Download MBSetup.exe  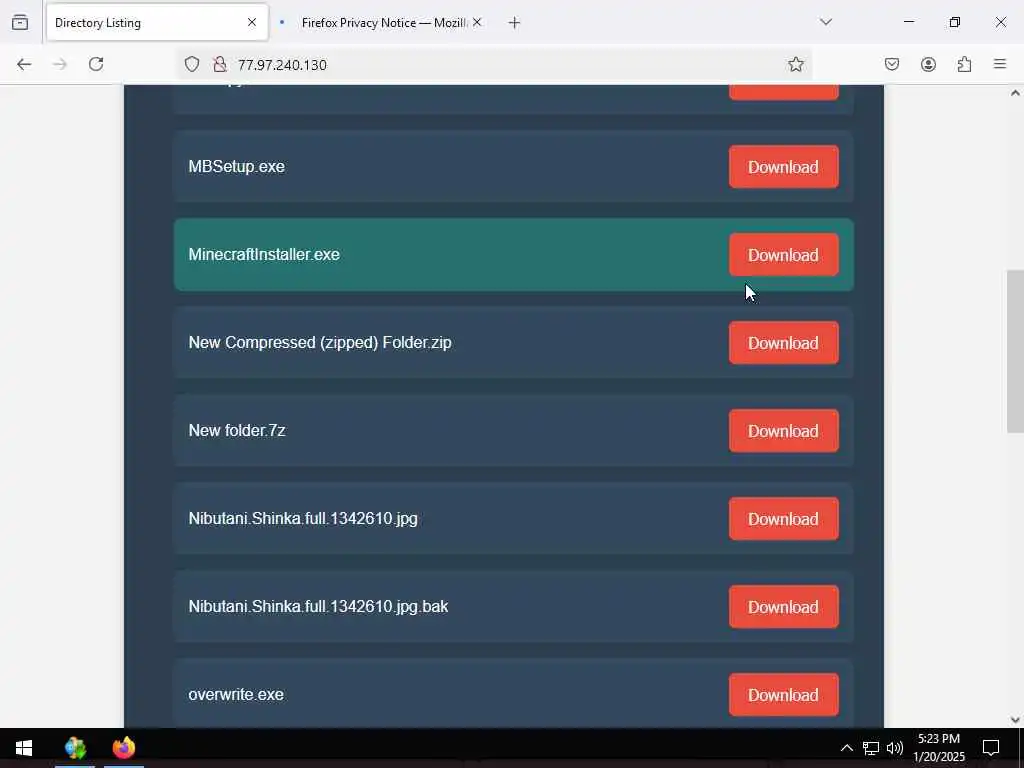(784, 167)
